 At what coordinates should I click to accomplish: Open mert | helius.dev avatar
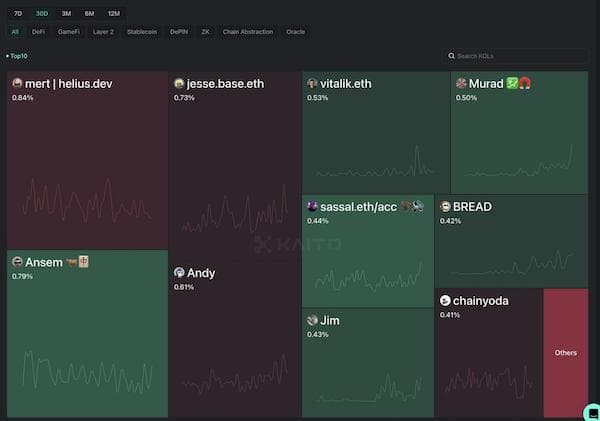(x=17, y=83)
